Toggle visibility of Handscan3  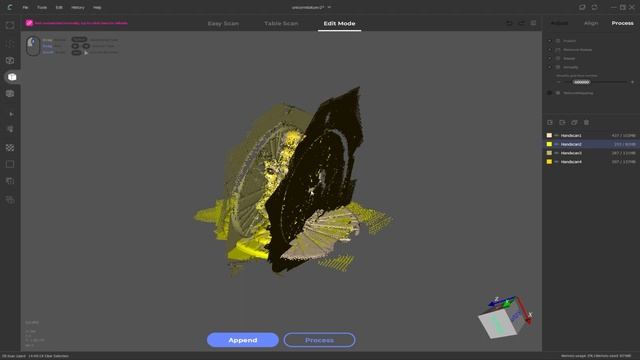[556, 153]
